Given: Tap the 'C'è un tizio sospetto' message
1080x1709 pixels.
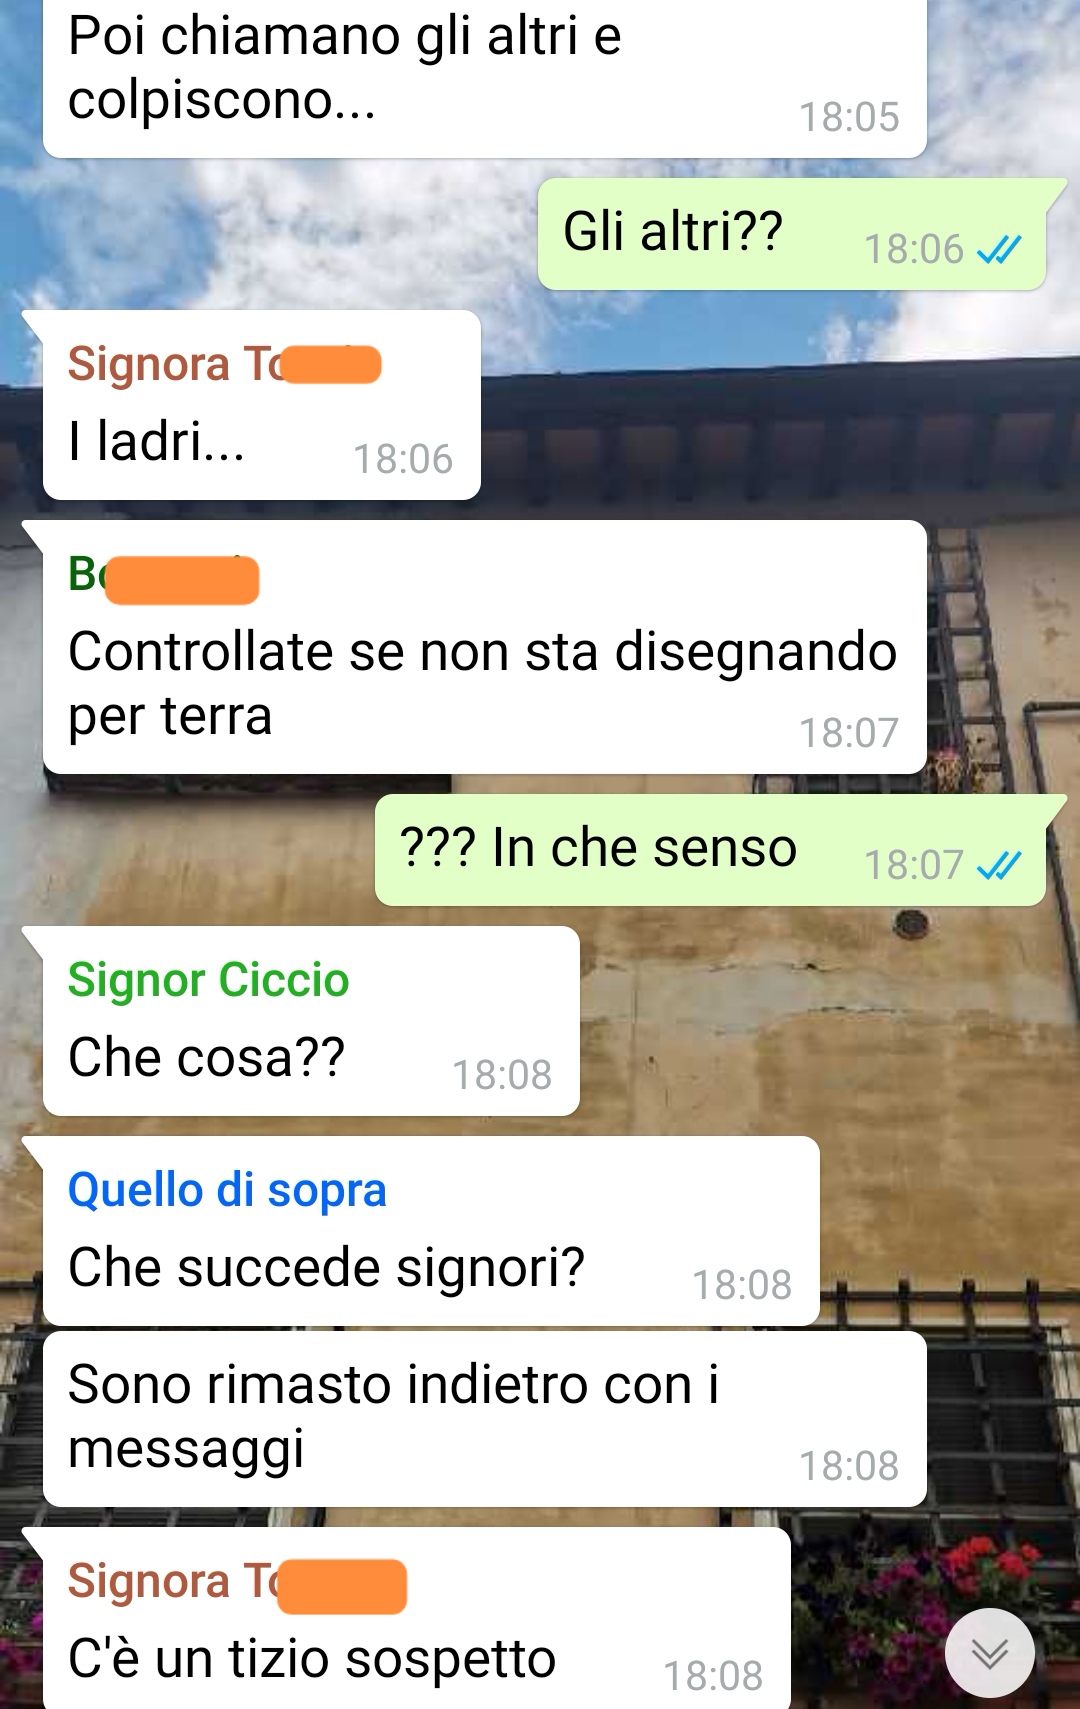Looking at the screenshot, I should (416, 1618).
